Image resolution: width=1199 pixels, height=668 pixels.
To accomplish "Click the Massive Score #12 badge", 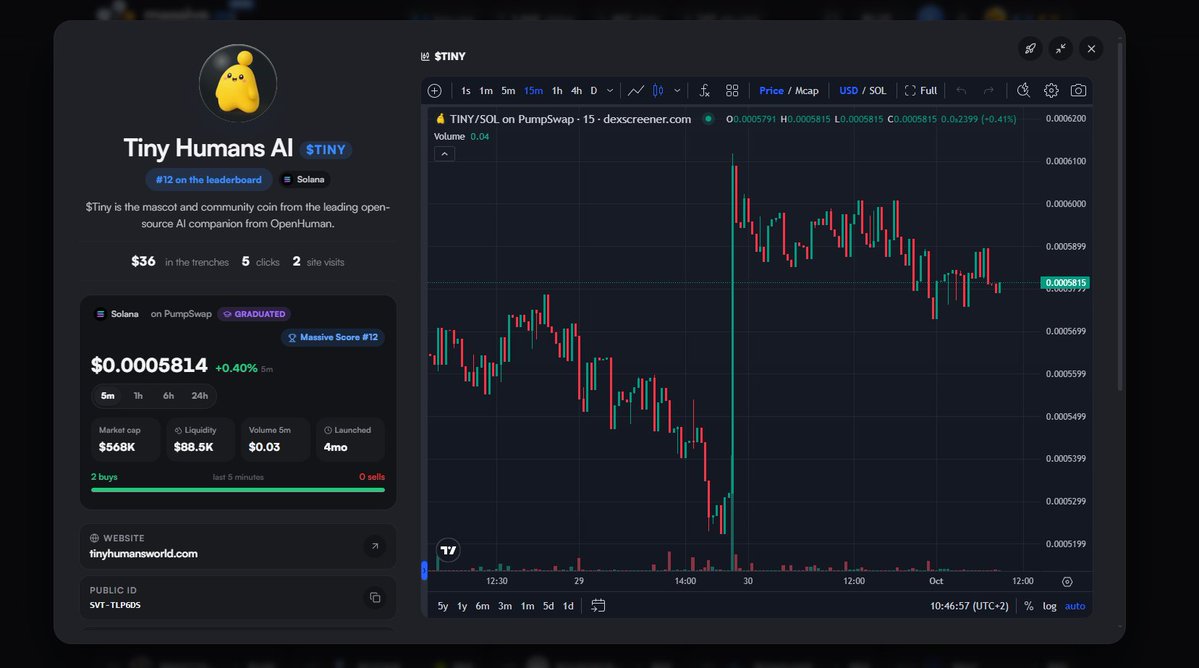I will coord(333,337).
